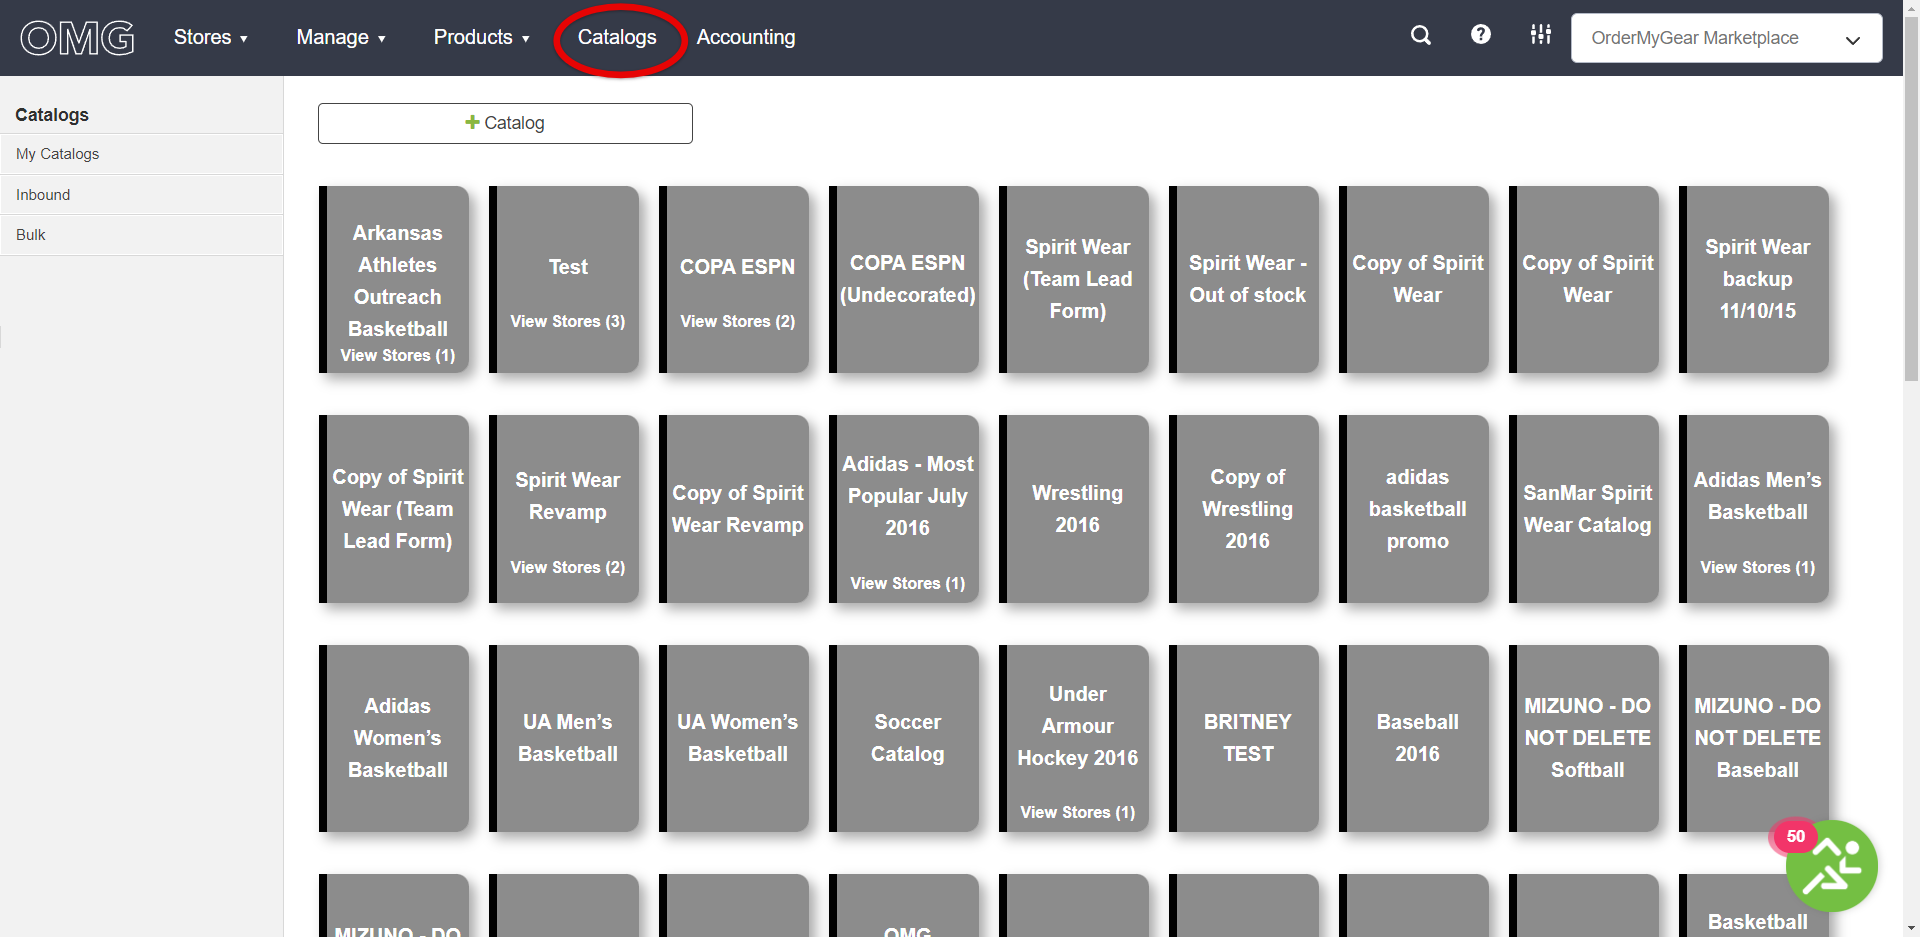Open Soccer Catalog card
The width and height of the screenshot is (1920, 937).
coord(904,738)
